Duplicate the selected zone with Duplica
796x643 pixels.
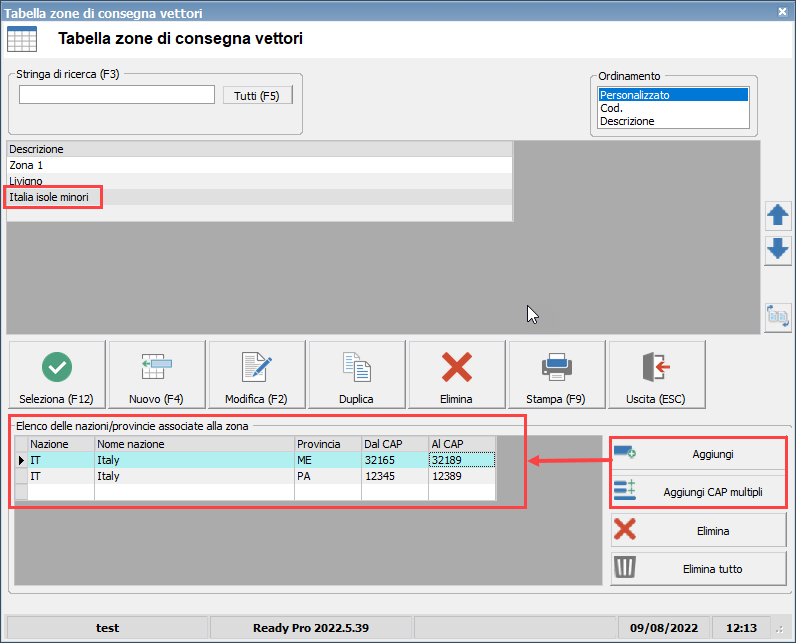click(x=356, y=375)
